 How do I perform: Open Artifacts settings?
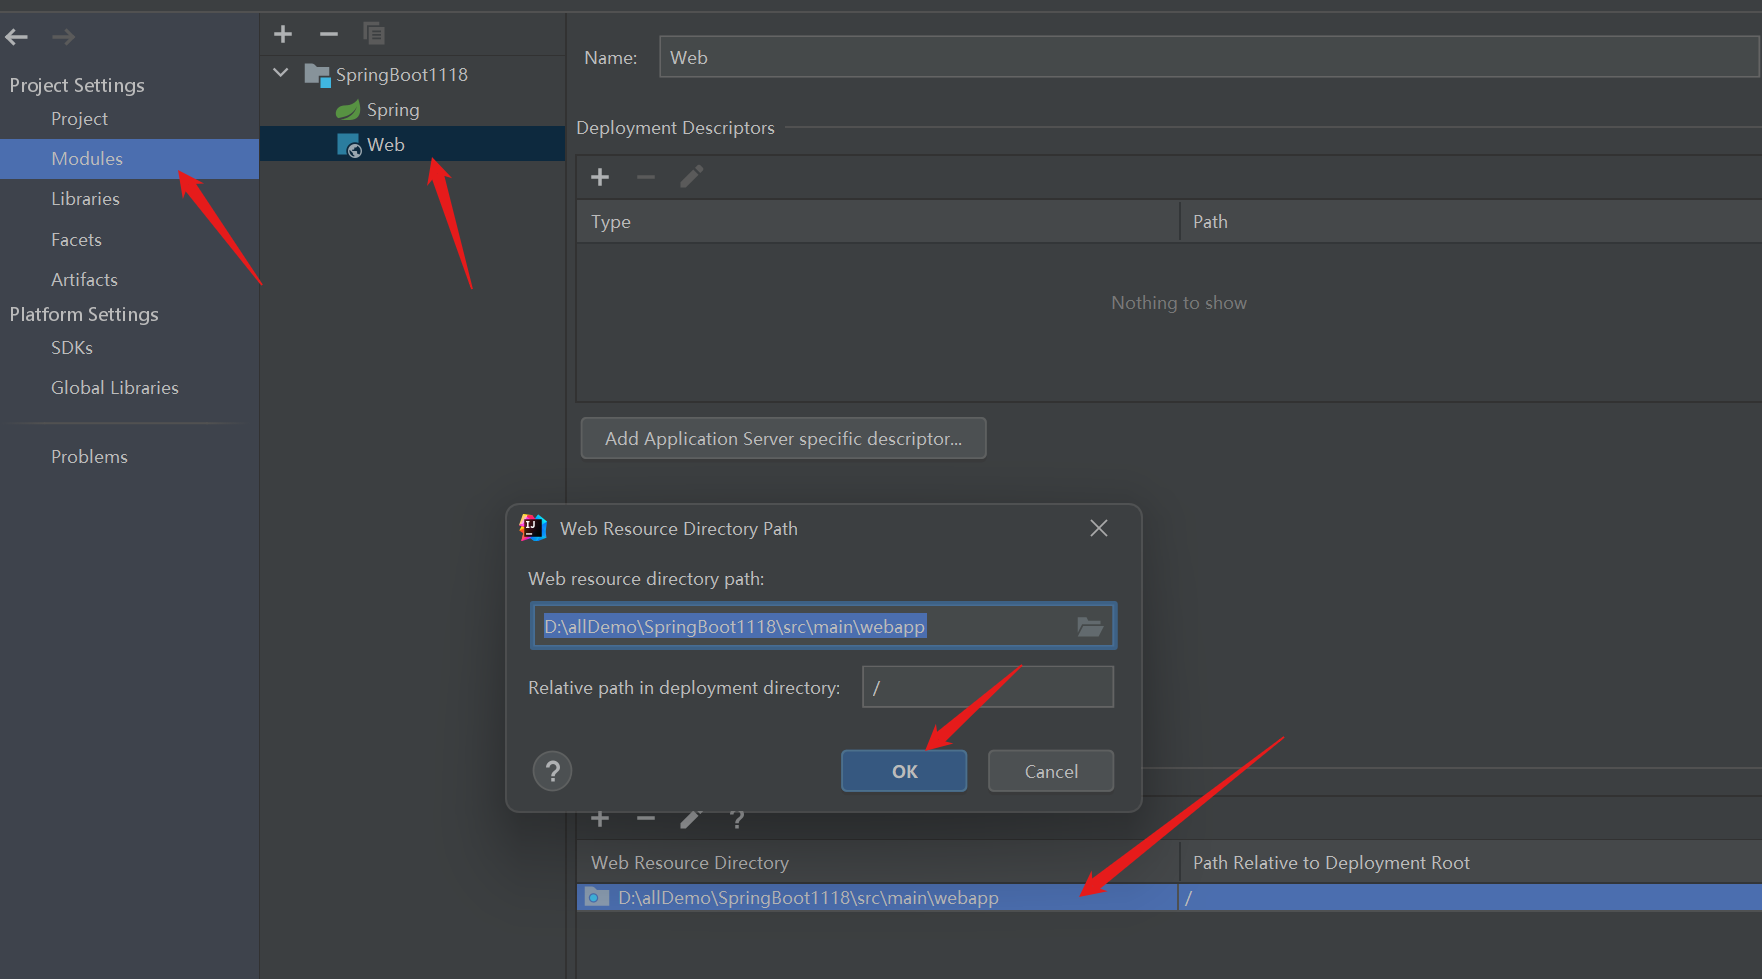click(84, 280)
